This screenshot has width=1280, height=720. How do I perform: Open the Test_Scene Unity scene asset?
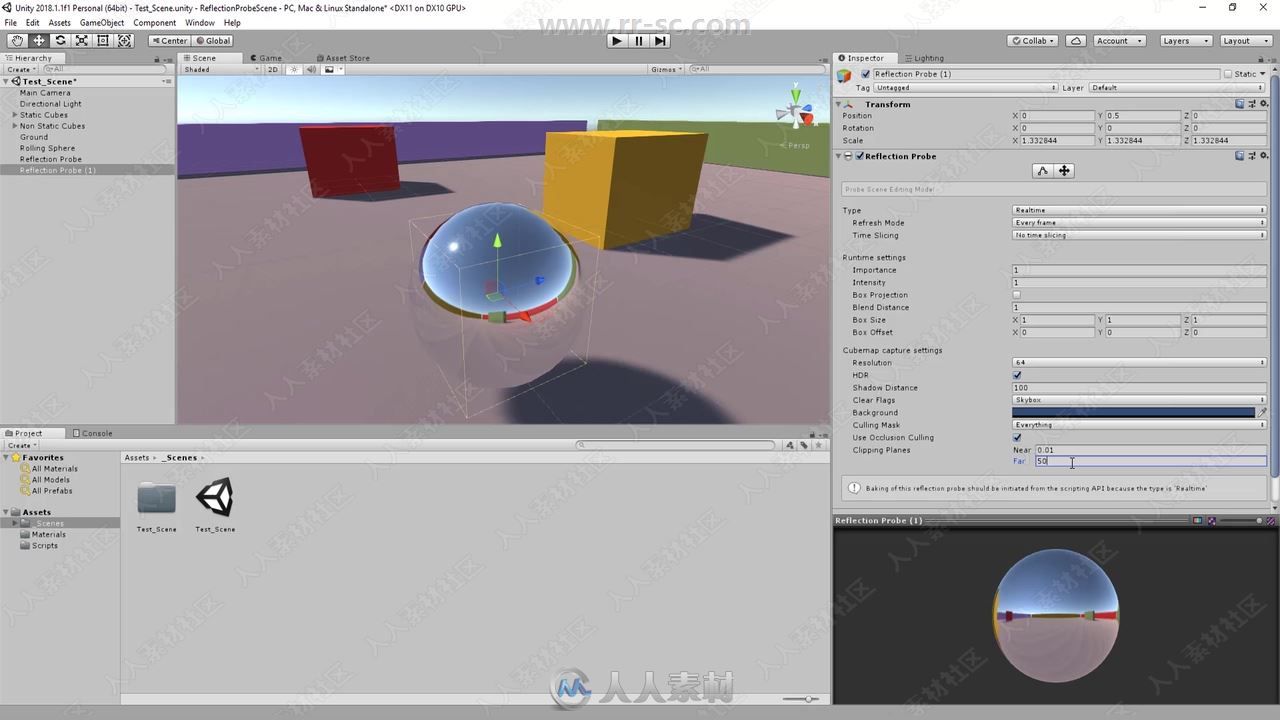point(215,504)
